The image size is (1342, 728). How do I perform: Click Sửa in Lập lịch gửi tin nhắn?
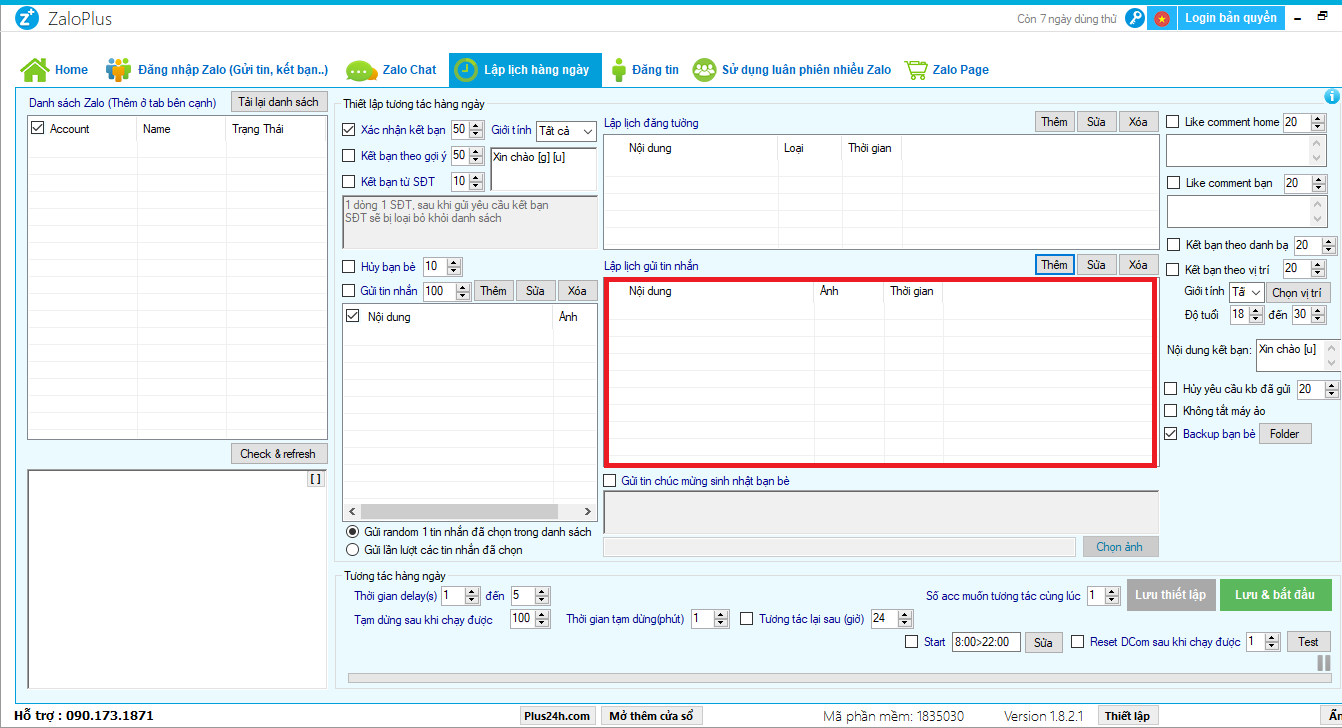coord(1096,264)
